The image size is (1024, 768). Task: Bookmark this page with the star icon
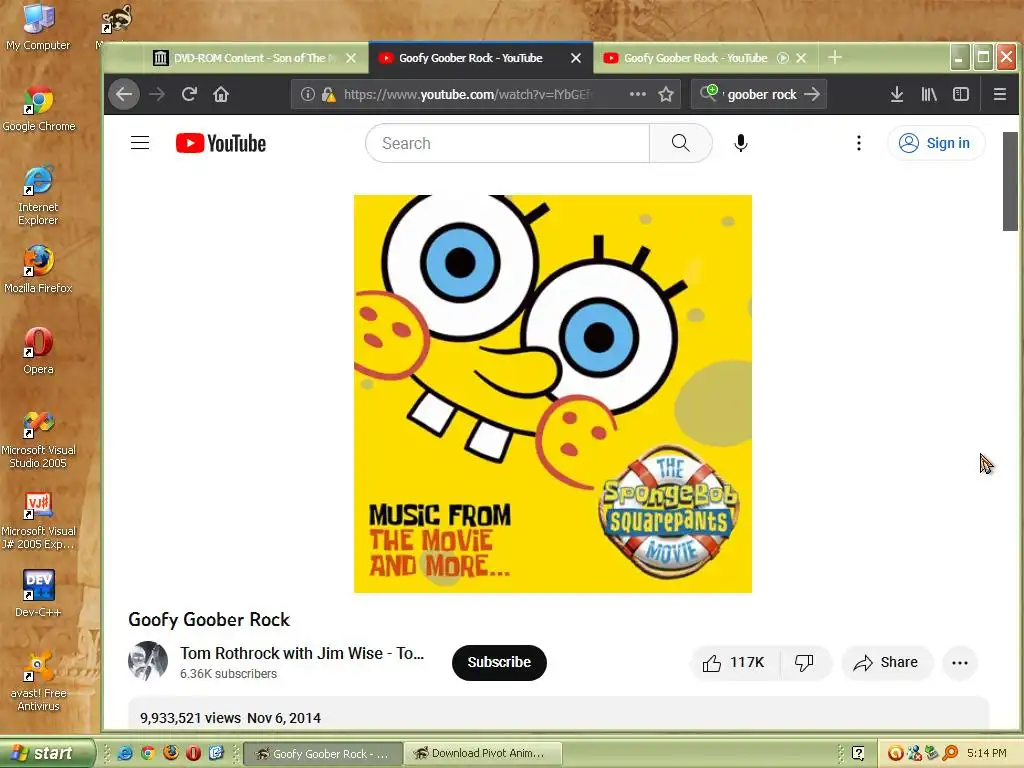665,95
